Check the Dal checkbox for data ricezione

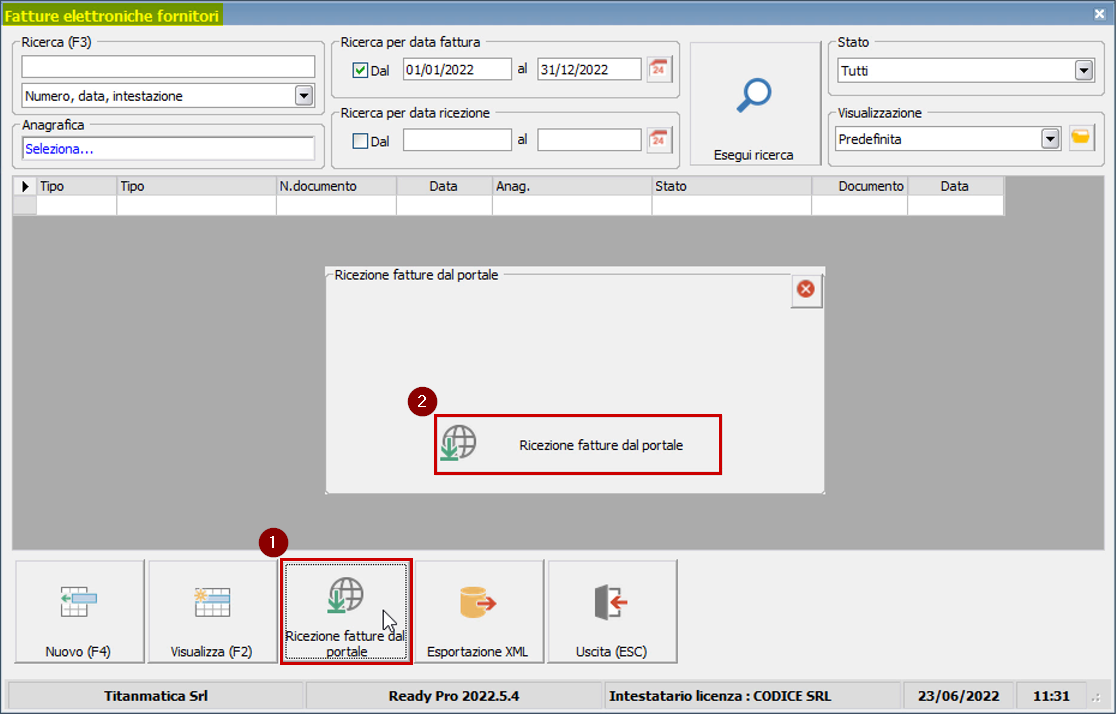pos(360,141)
